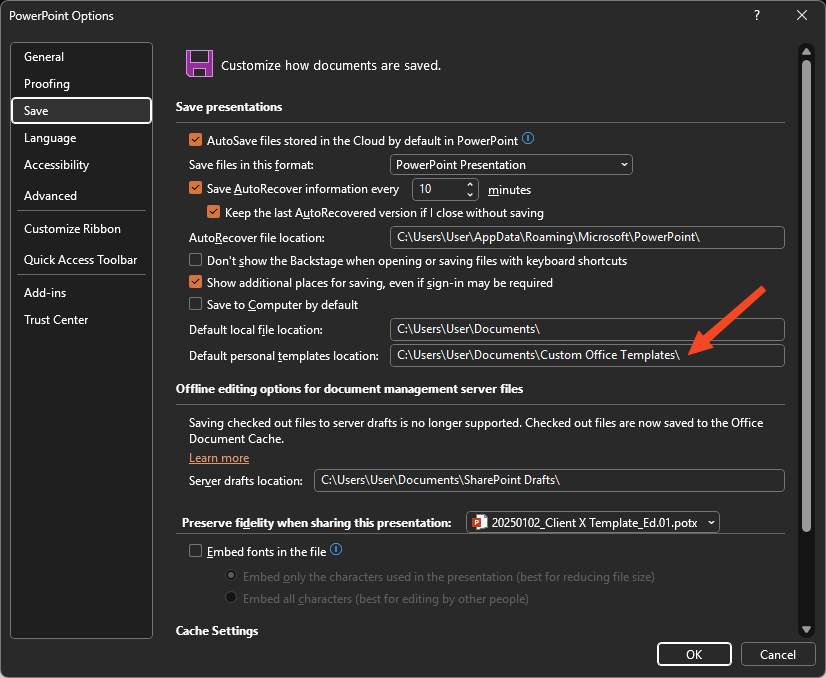Enable Save to Computer by default
Viewport: 826px width, 678px height.
tap(196, 304)
